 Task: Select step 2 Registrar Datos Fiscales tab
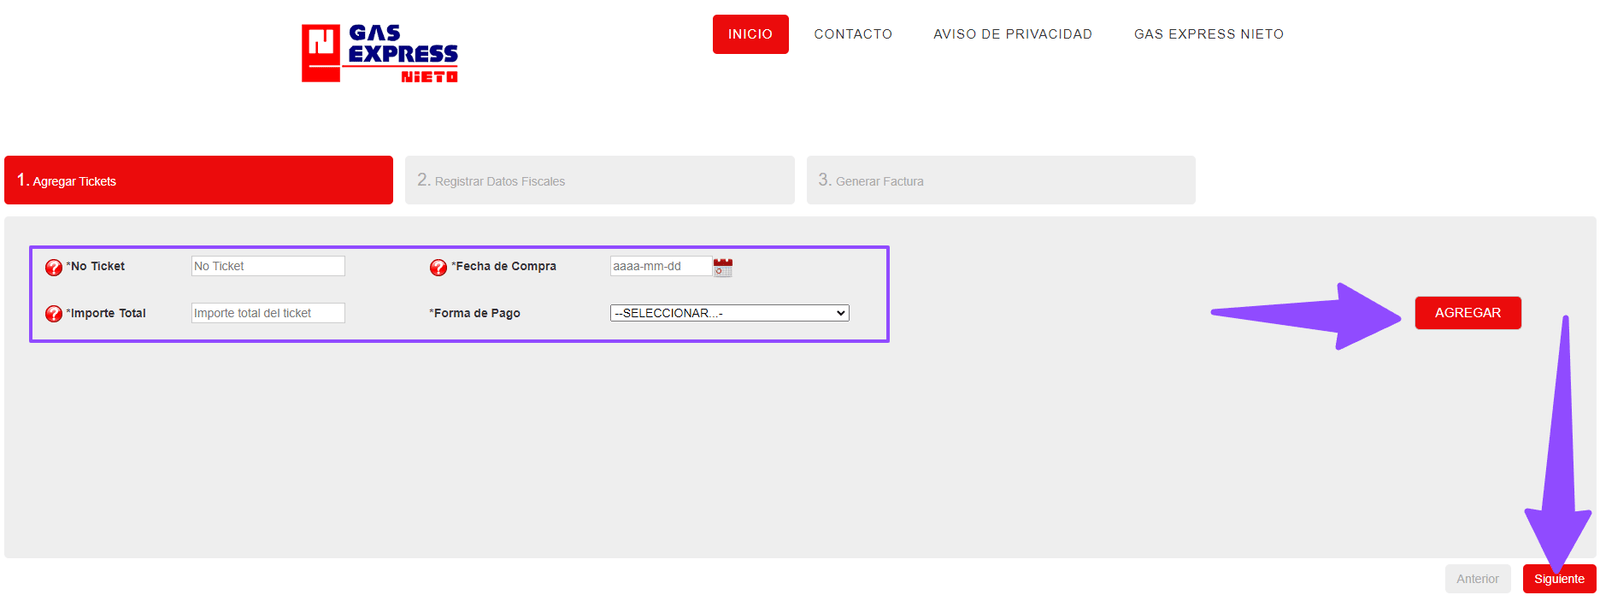[x=600, y=180]
